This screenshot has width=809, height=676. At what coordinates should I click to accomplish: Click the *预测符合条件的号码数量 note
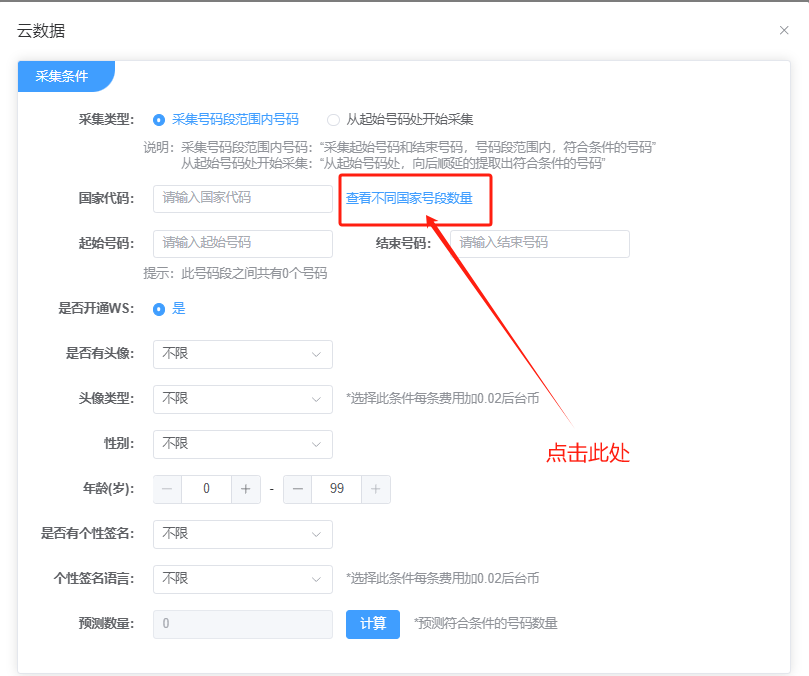click(x=486, y=623)
